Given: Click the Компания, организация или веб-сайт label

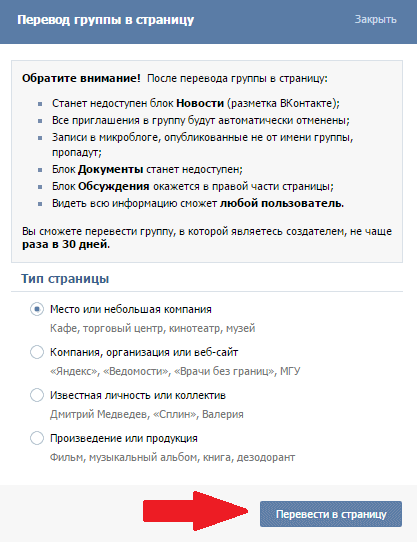Looking at the screenshot, I should pyautogui.click(x=144, y=352).
